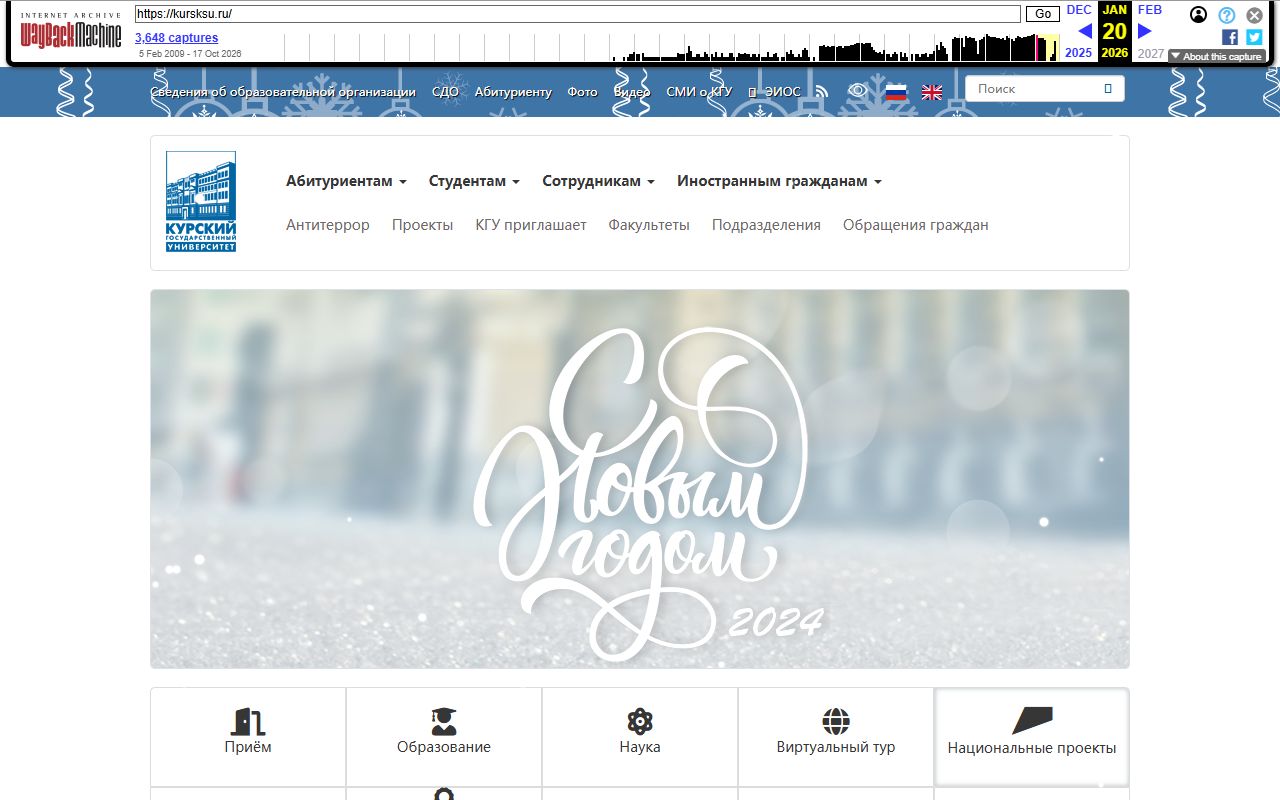
Task: Click the Поиск search field
Action: tap(1045, 89)
